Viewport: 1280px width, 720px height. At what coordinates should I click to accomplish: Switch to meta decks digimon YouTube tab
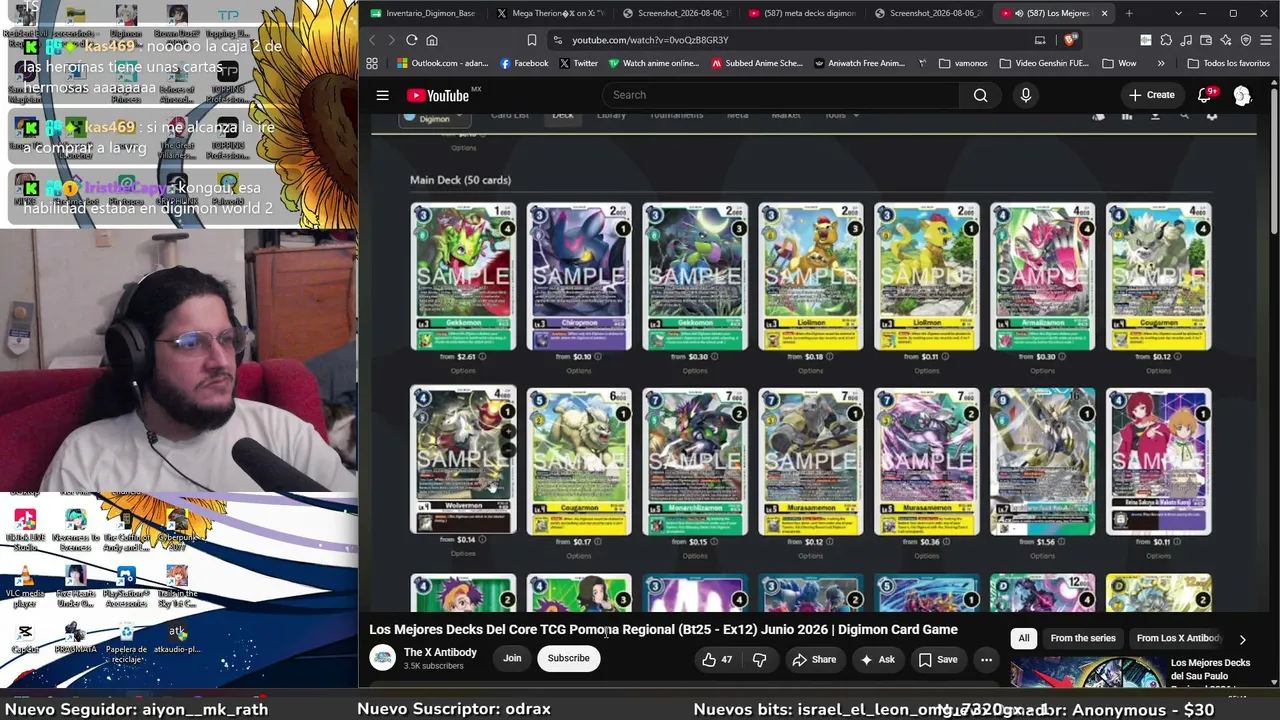(802, 13)
